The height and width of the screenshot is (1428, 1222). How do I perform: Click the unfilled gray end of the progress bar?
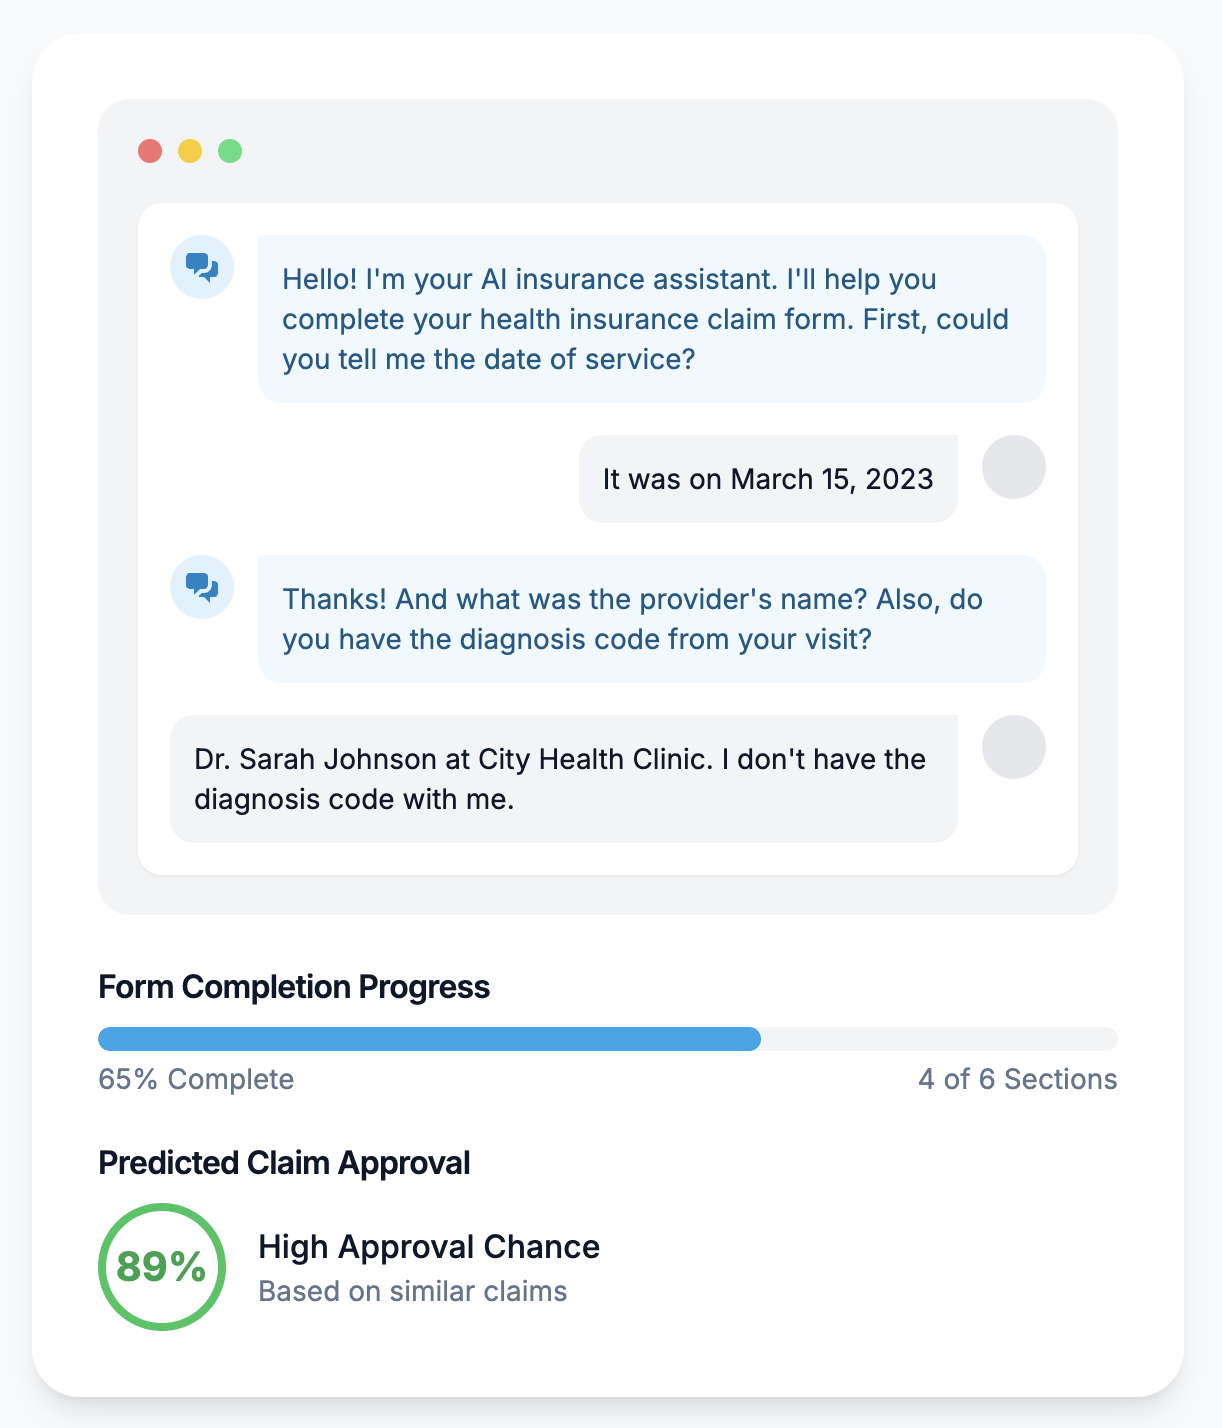[x=938, y=1039]
